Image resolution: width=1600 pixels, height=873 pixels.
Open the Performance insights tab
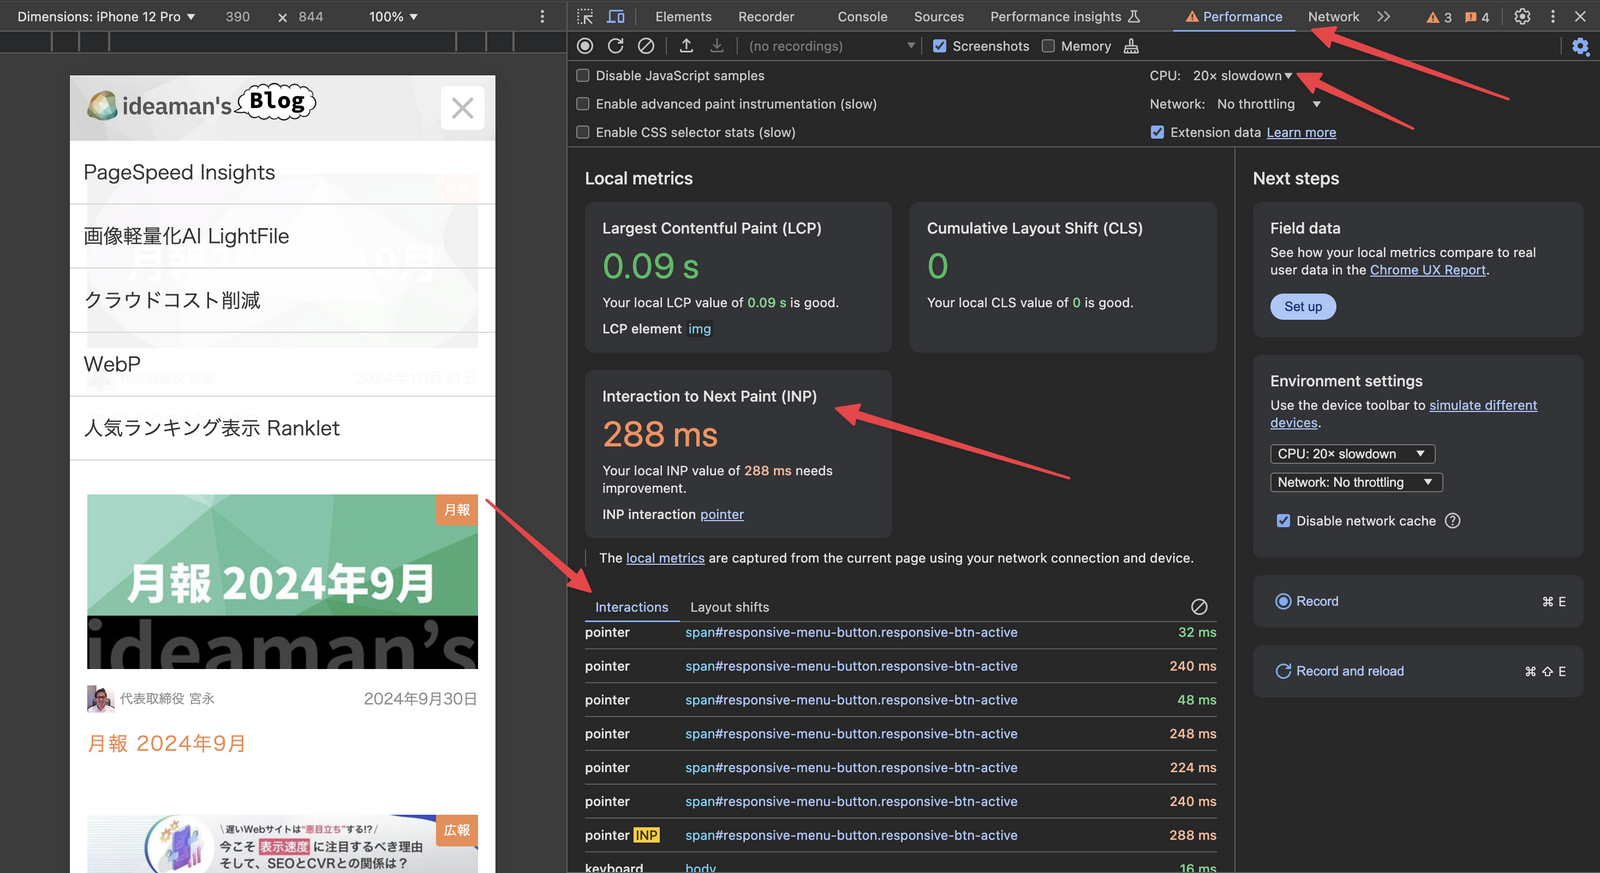1064,17
